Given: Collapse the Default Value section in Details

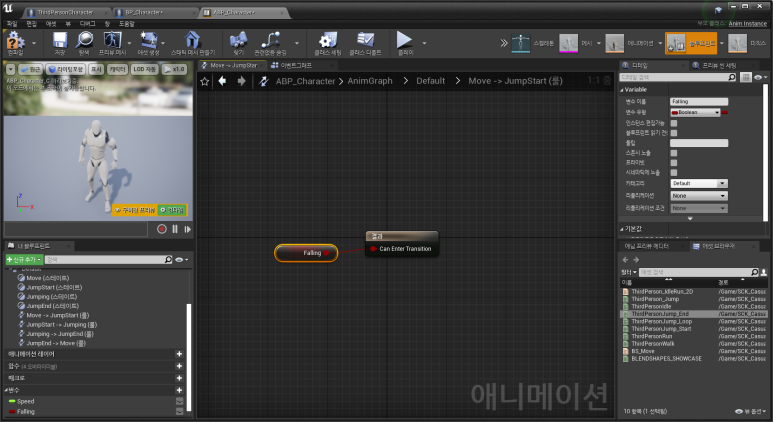Looking at the screenshot, I should click(622, 229).
